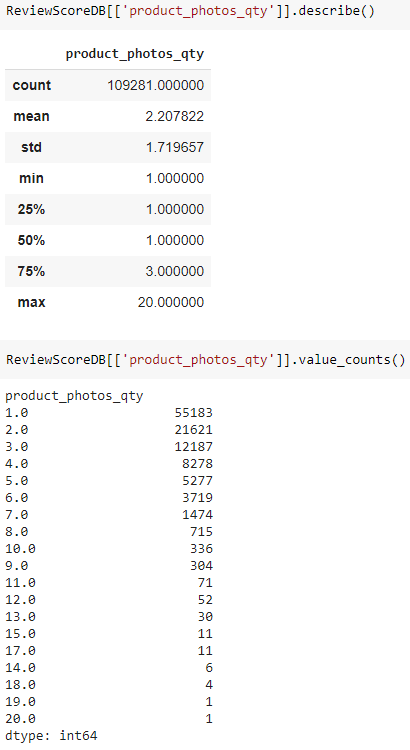Select the std row label
This screenshot has height=750, width=410.
[x=32, y=147]
